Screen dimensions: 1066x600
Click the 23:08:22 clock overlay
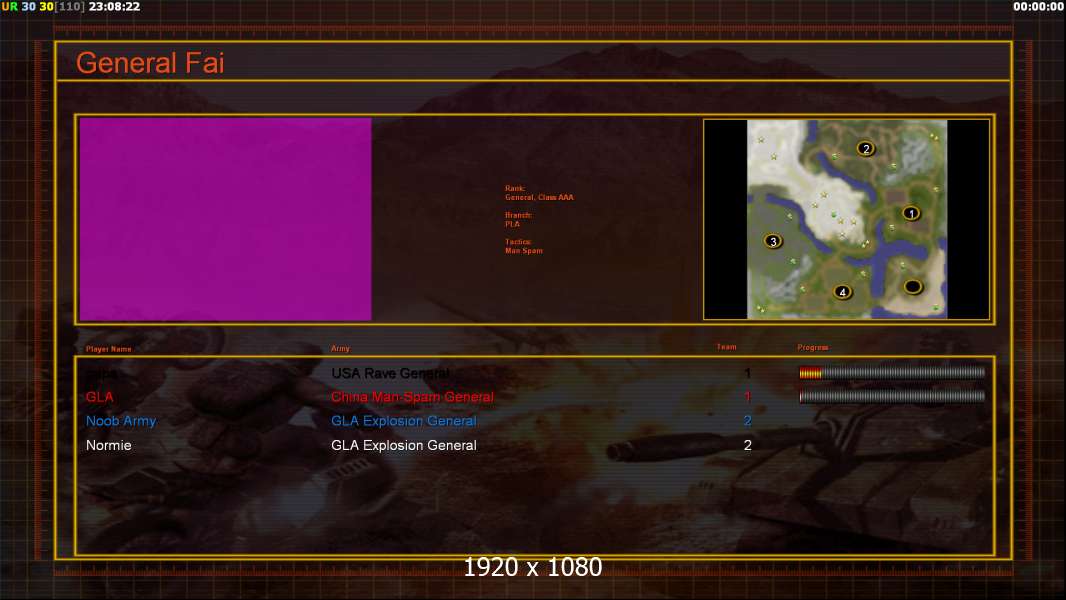point(114,7)
